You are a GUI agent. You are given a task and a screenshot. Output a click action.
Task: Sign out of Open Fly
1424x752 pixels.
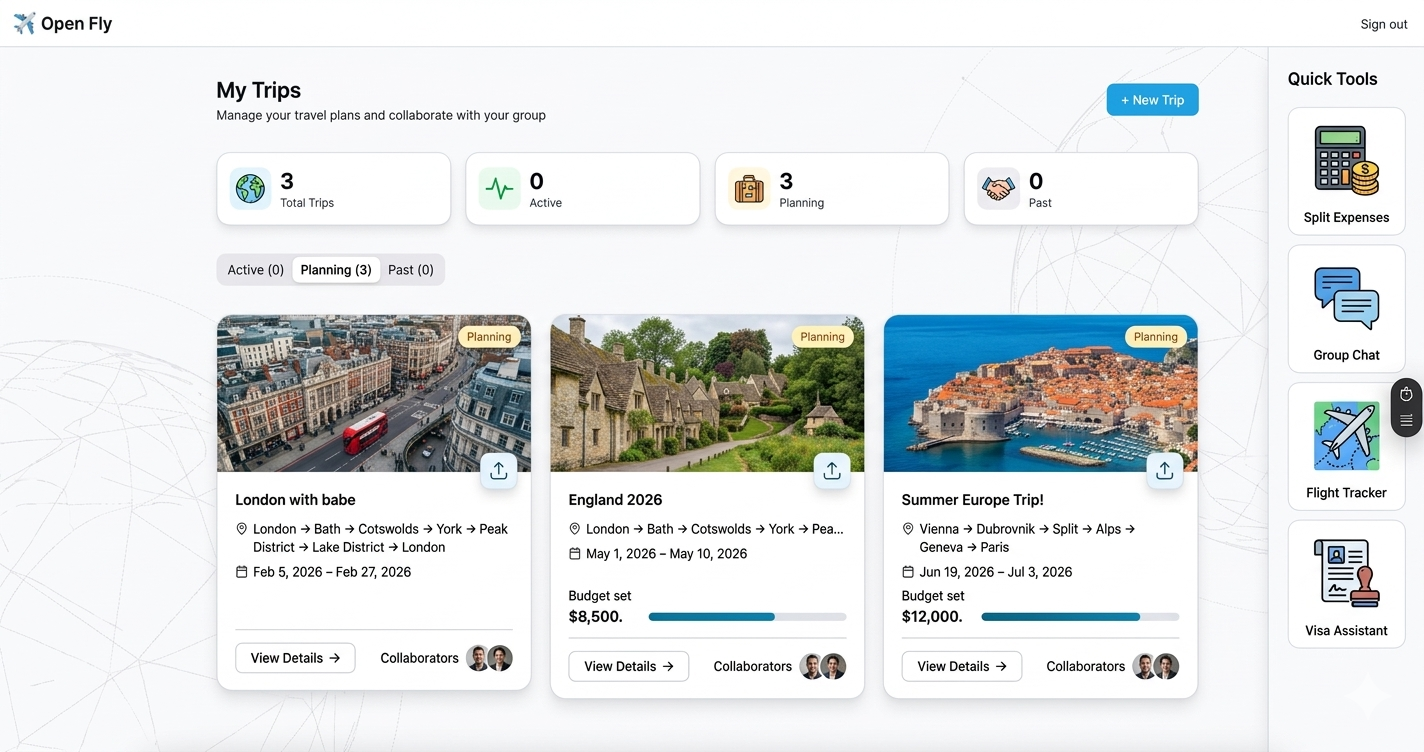click(x=1383, y=23)
